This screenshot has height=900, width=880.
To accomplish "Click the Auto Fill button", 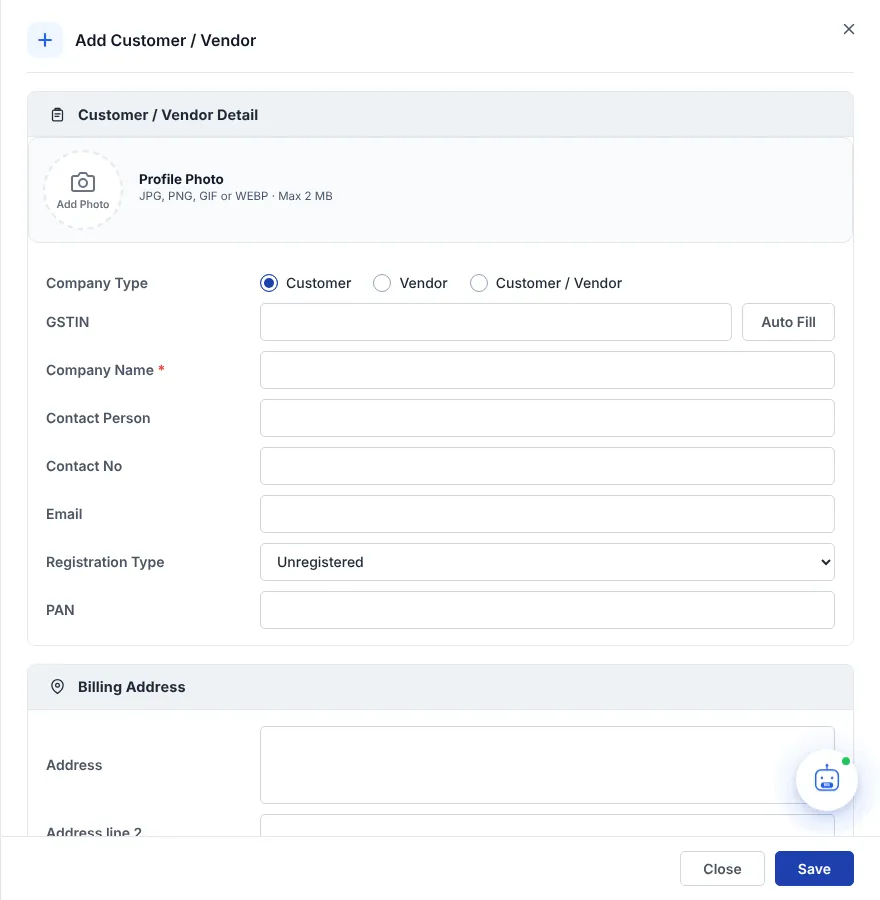I will point(788,322).
